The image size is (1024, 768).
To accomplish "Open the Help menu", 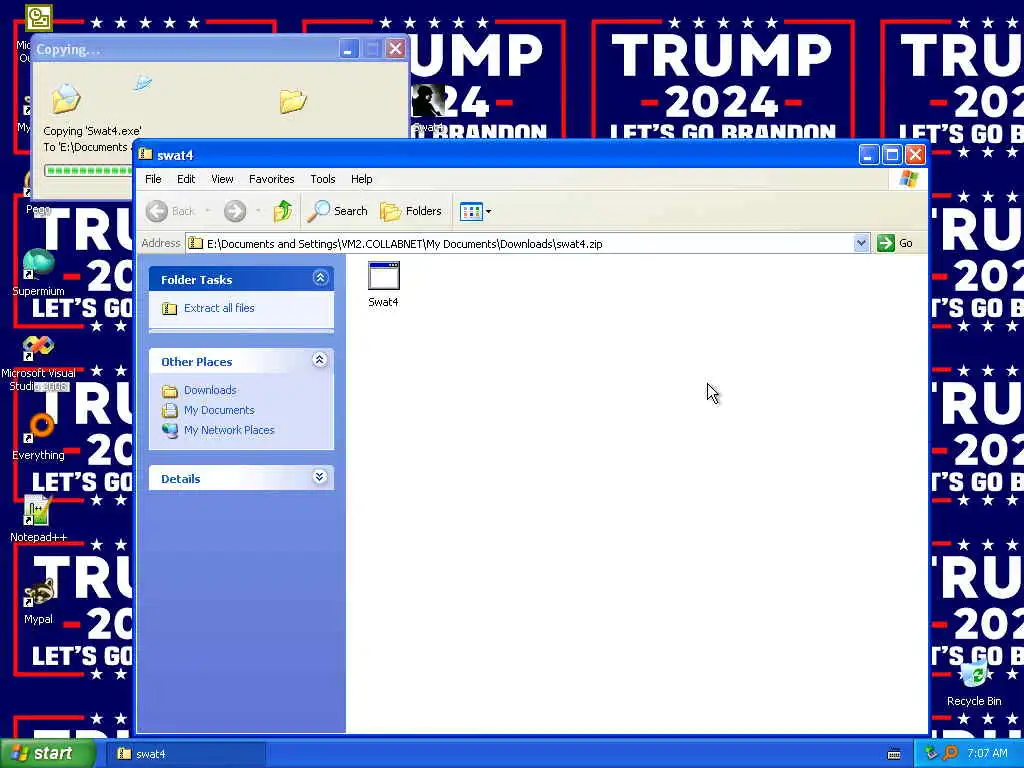I will pyautogui.click(x=361, y=179).
